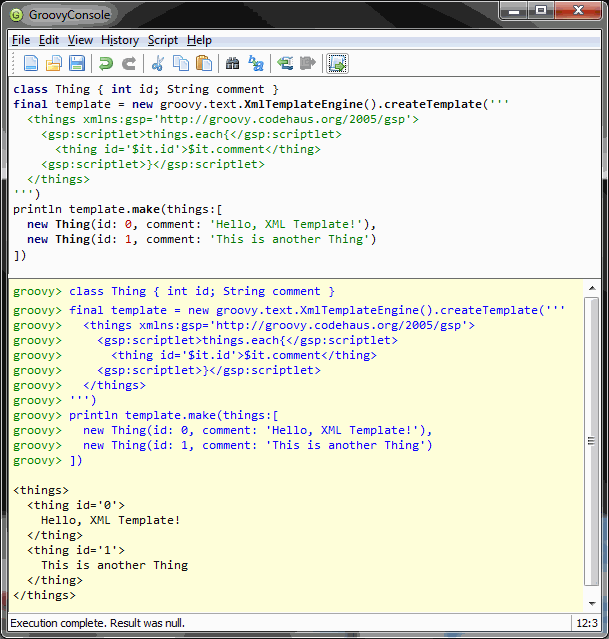Click the New File toolbar icon
This screenshot has height=639, width=609.
[31, 64]
